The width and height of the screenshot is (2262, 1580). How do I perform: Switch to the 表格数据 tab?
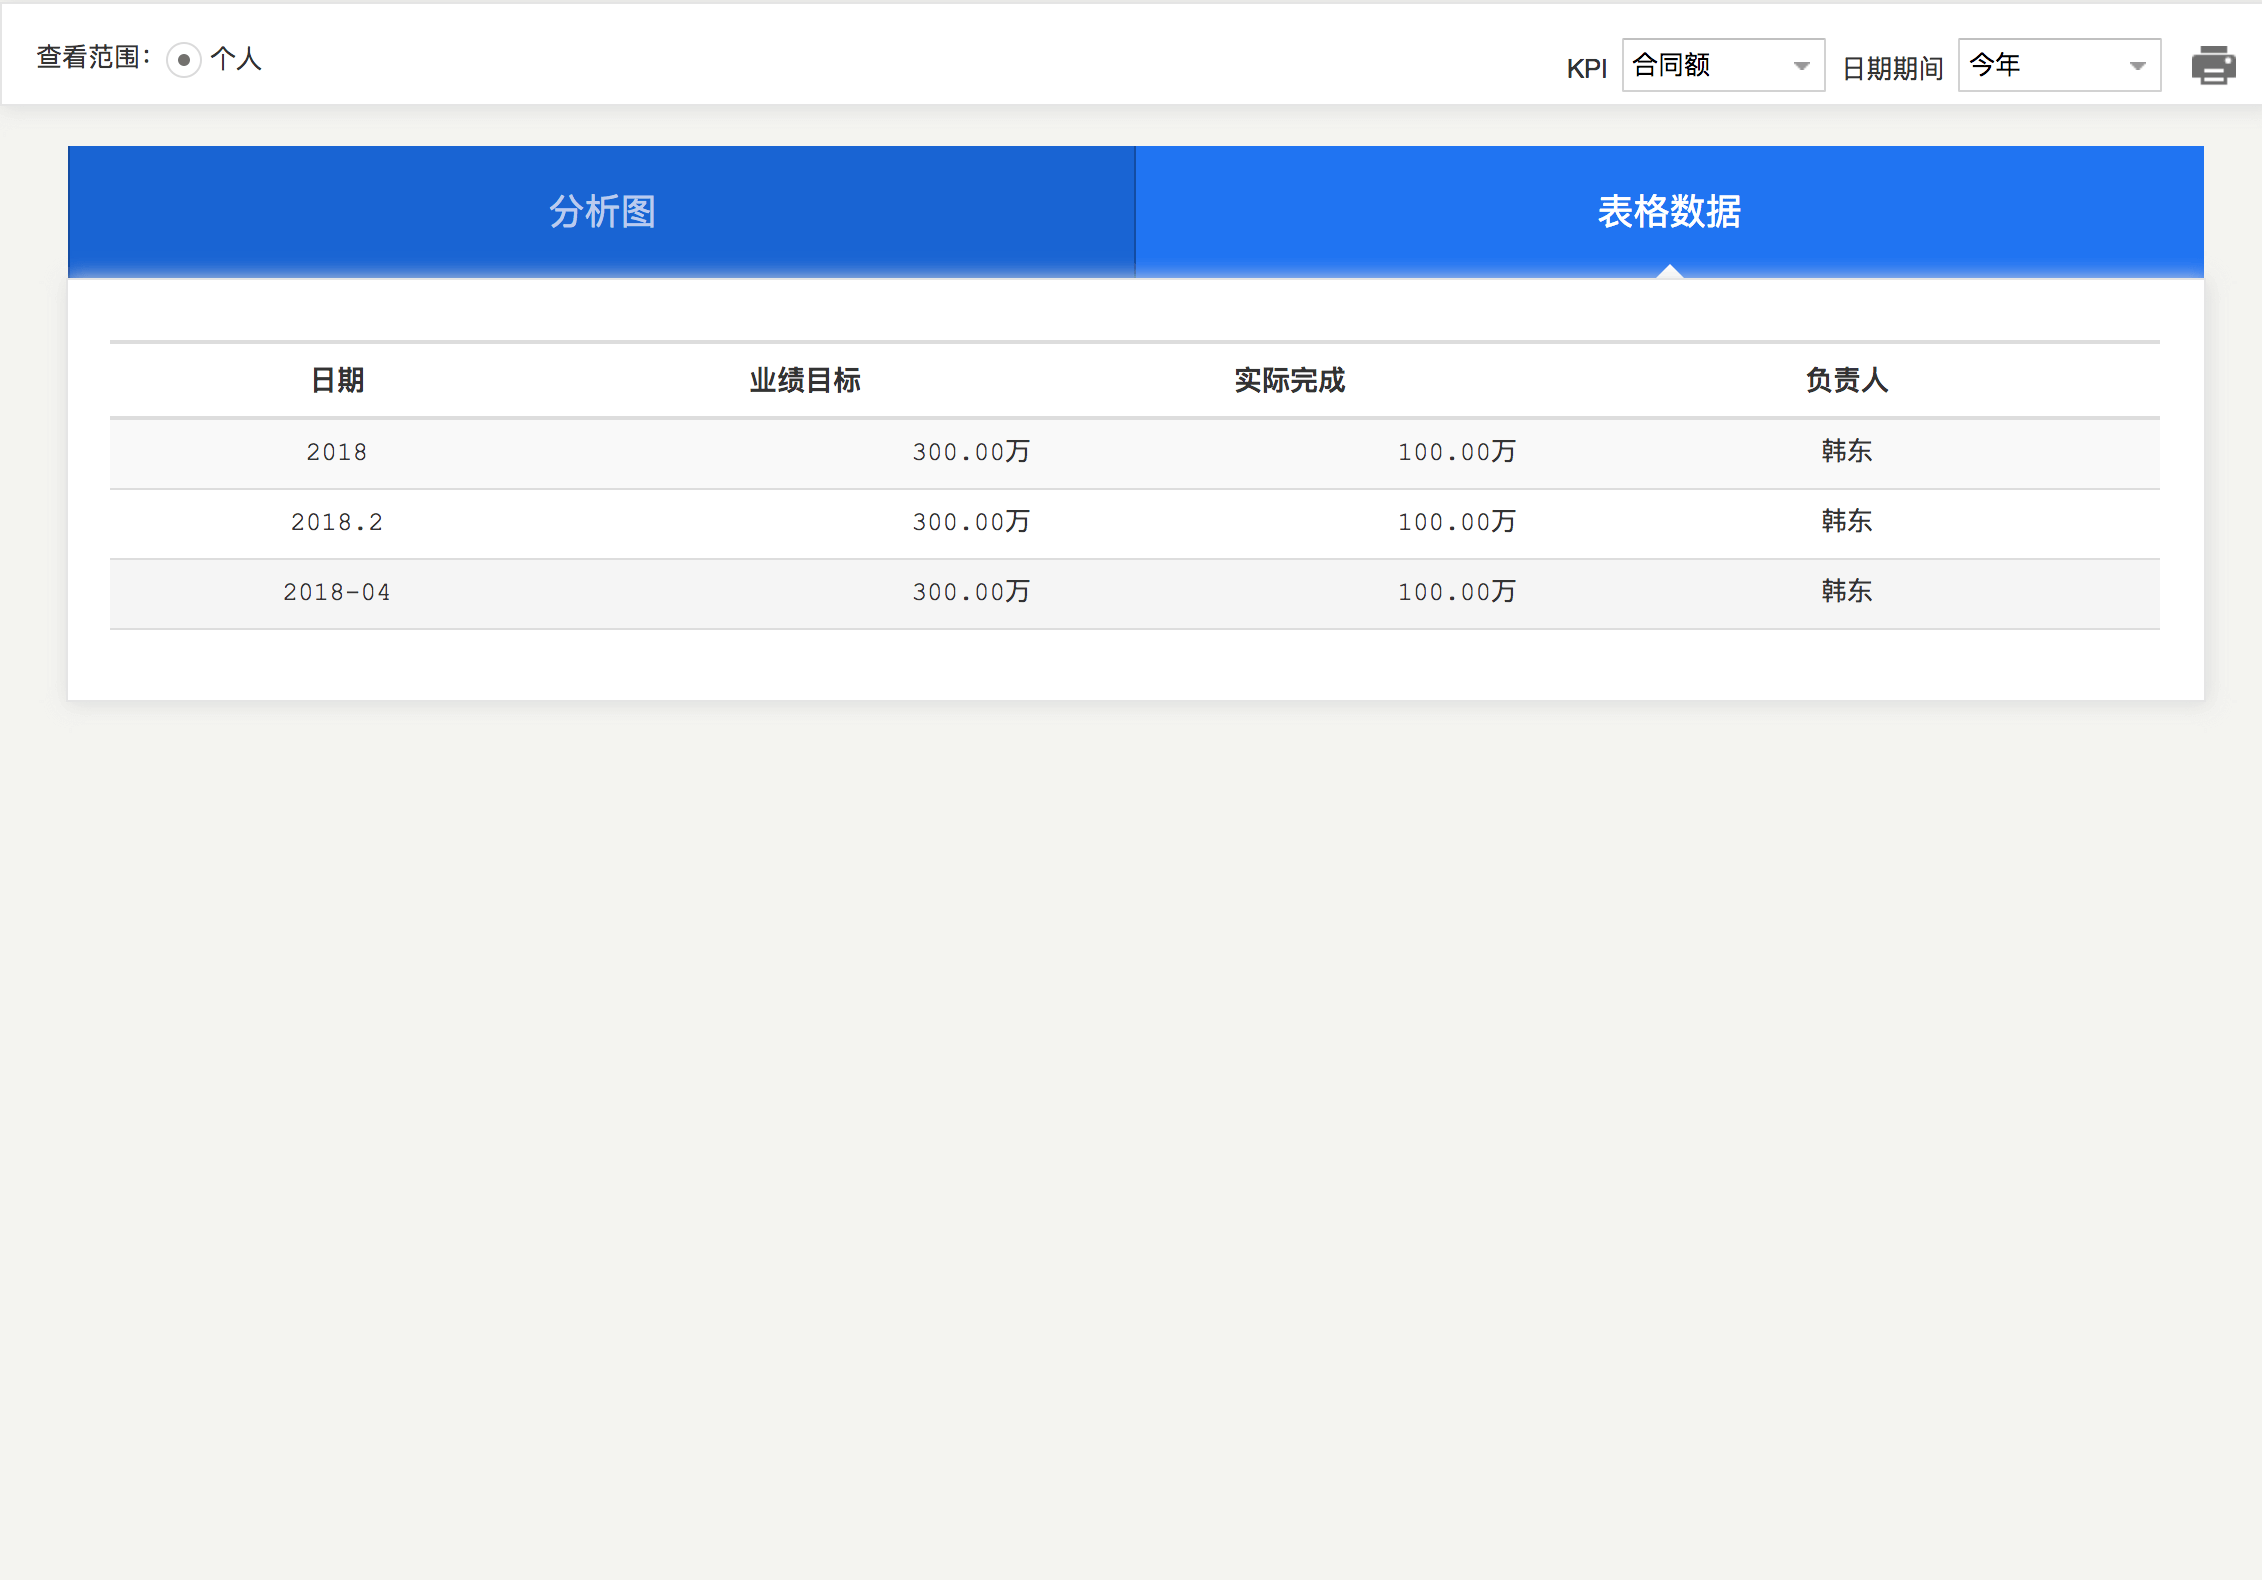[x=1669, y=212]
